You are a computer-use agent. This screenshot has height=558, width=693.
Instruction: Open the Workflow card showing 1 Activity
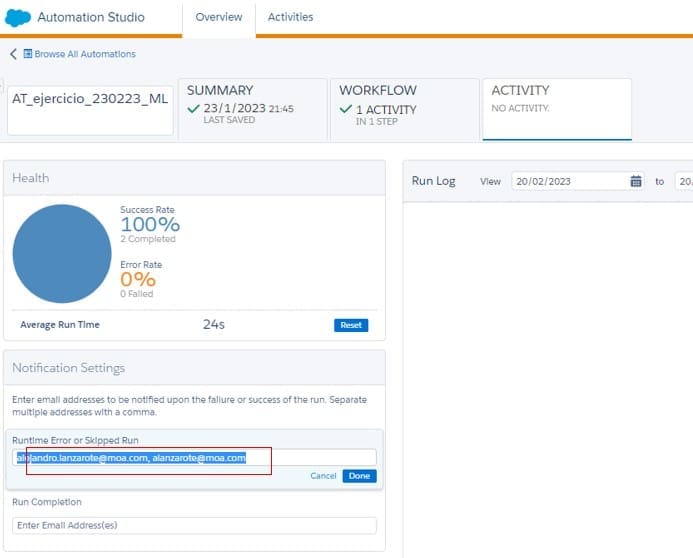tap(404, 105)
